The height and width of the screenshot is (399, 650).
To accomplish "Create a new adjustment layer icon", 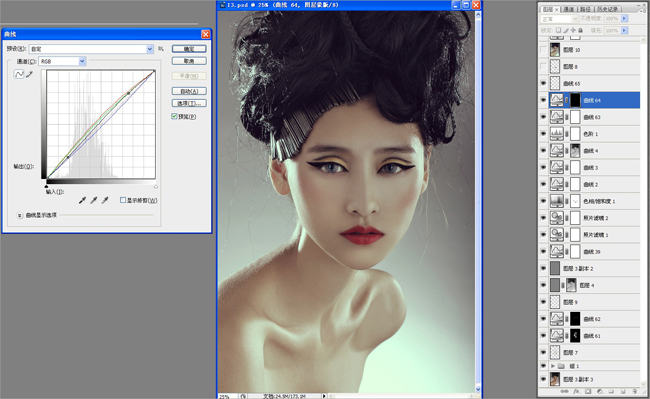I will pos(599,391).
